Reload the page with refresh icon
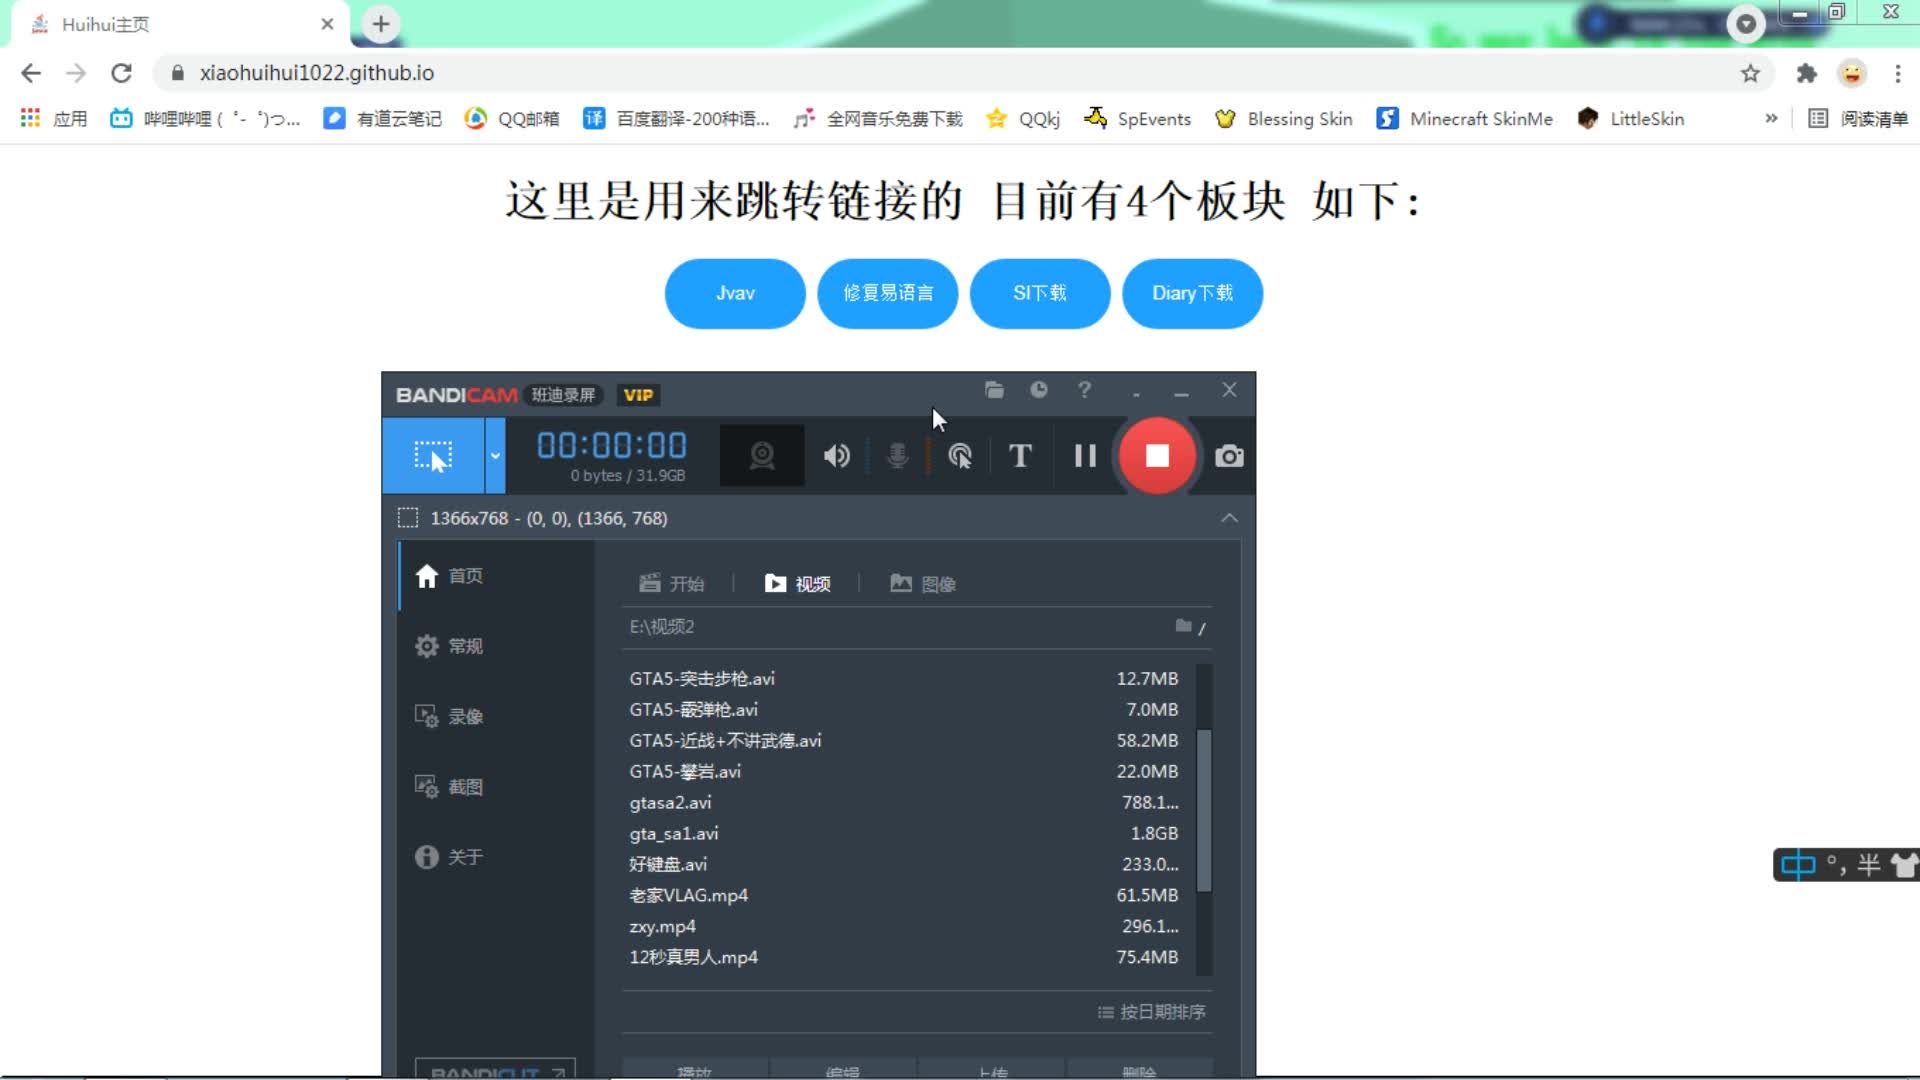This screenshot has height=1080, width=1920. pos(121,73)
